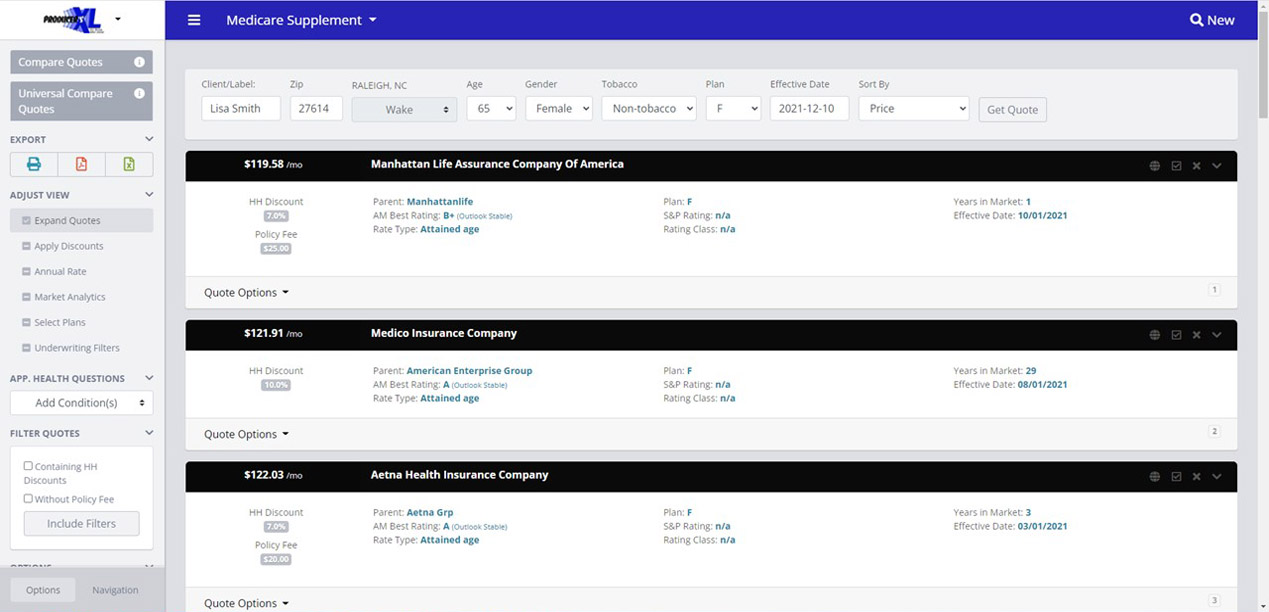Screen dimensions: 1269x612
Task: Open the Gender dropdown
Action: [x=558, y=108]
